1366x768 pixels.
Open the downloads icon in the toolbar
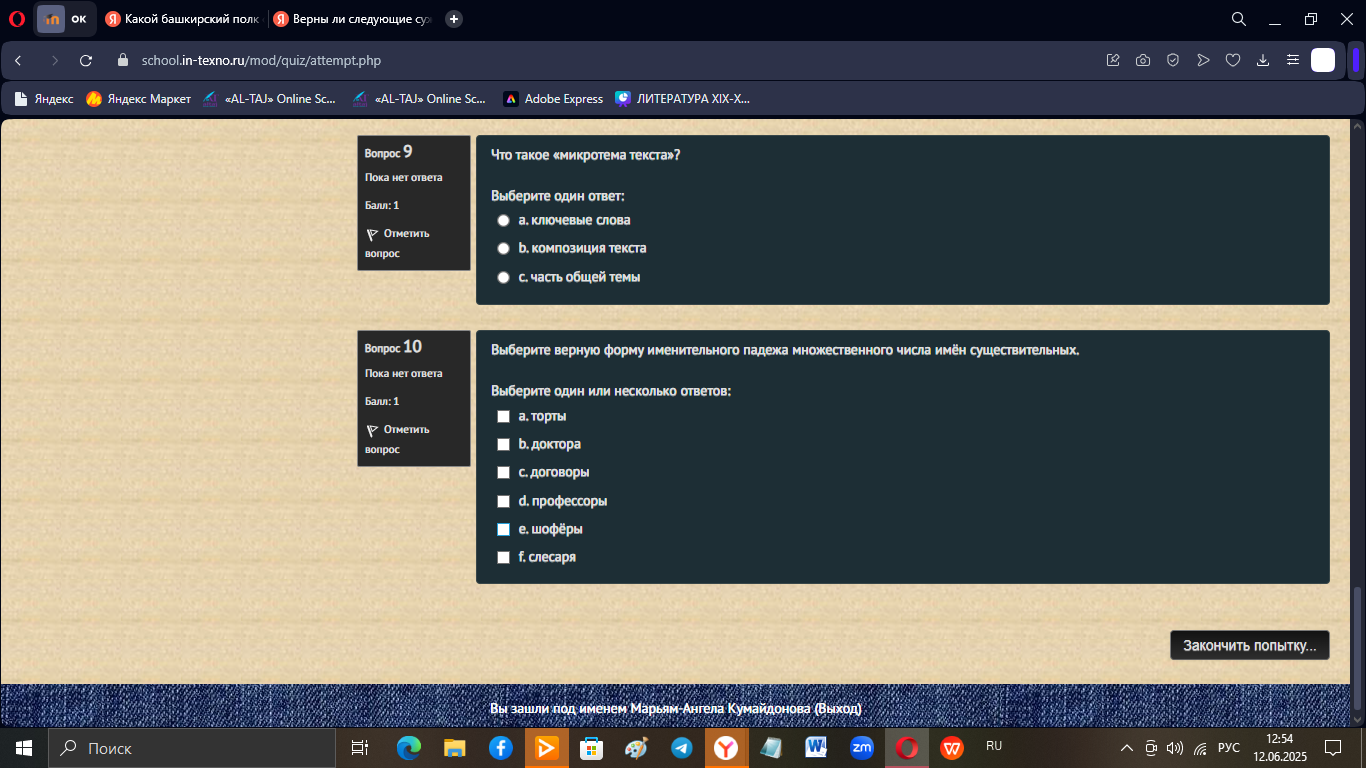point(1263,60)
